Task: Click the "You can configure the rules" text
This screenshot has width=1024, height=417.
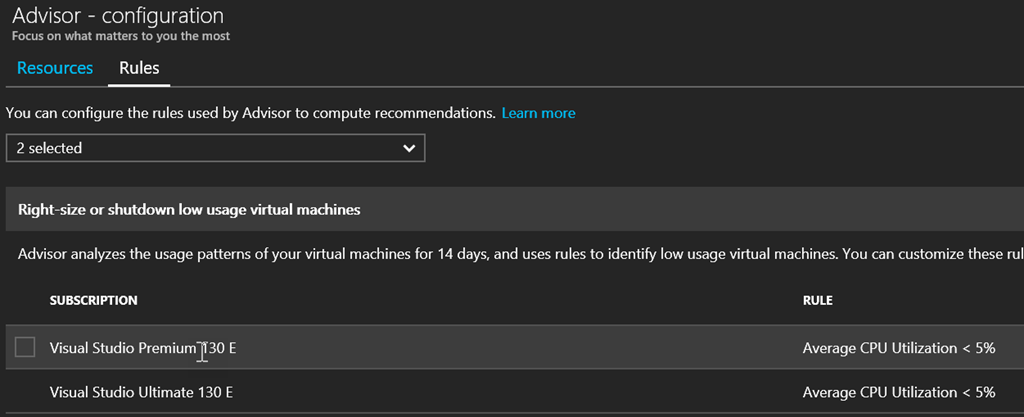Action: click(250, 113)
